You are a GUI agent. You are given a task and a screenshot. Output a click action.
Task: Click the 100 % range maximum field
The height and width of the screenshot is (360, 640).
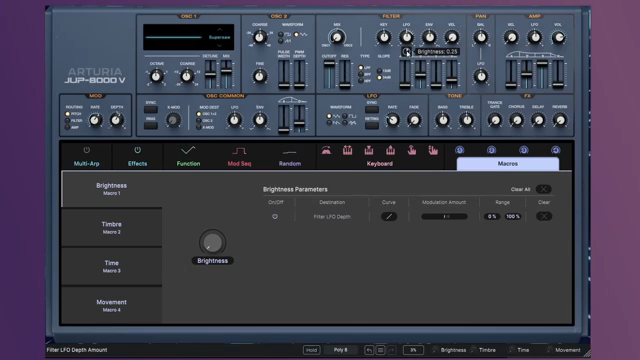513,217
